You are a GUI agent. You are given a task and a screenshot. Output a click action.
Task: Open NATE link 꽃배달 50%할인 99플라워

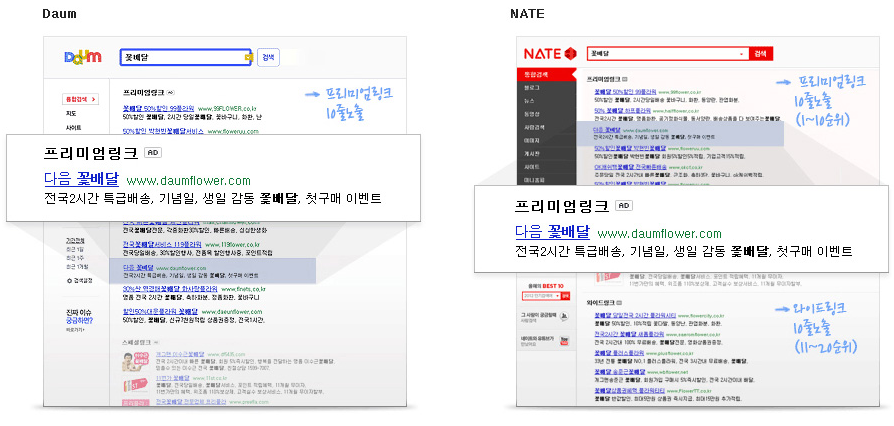click(x=624, y=91)
